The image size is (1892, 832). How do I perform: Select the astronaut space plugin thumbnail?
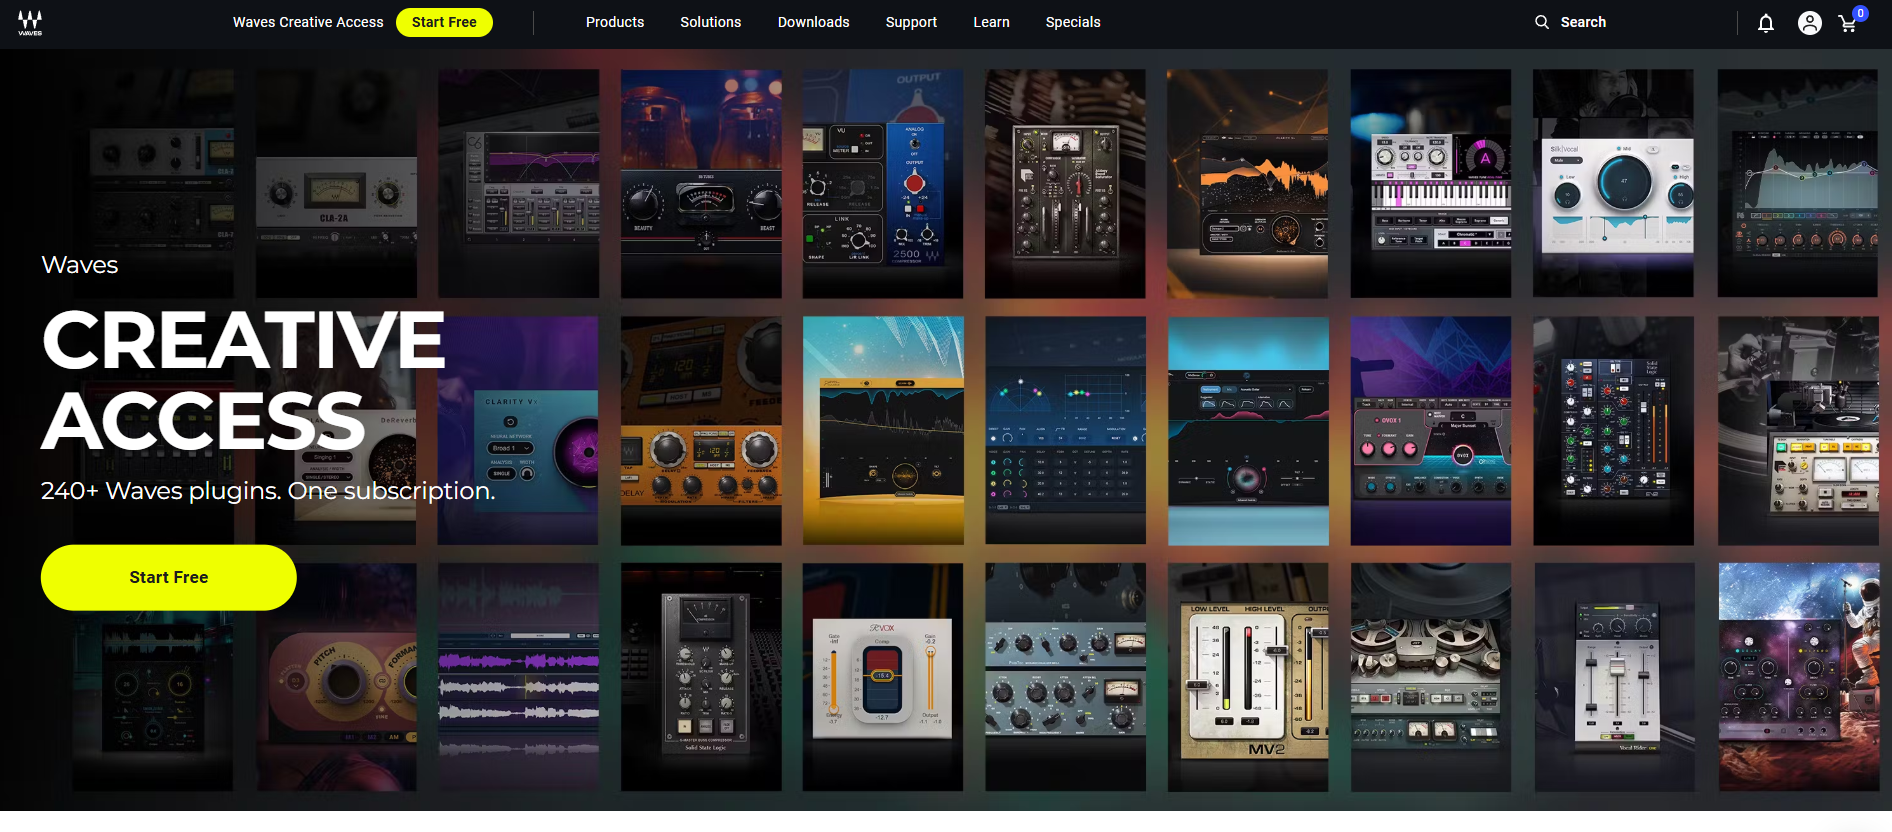pyautogui.click(x=1798, y=677)
